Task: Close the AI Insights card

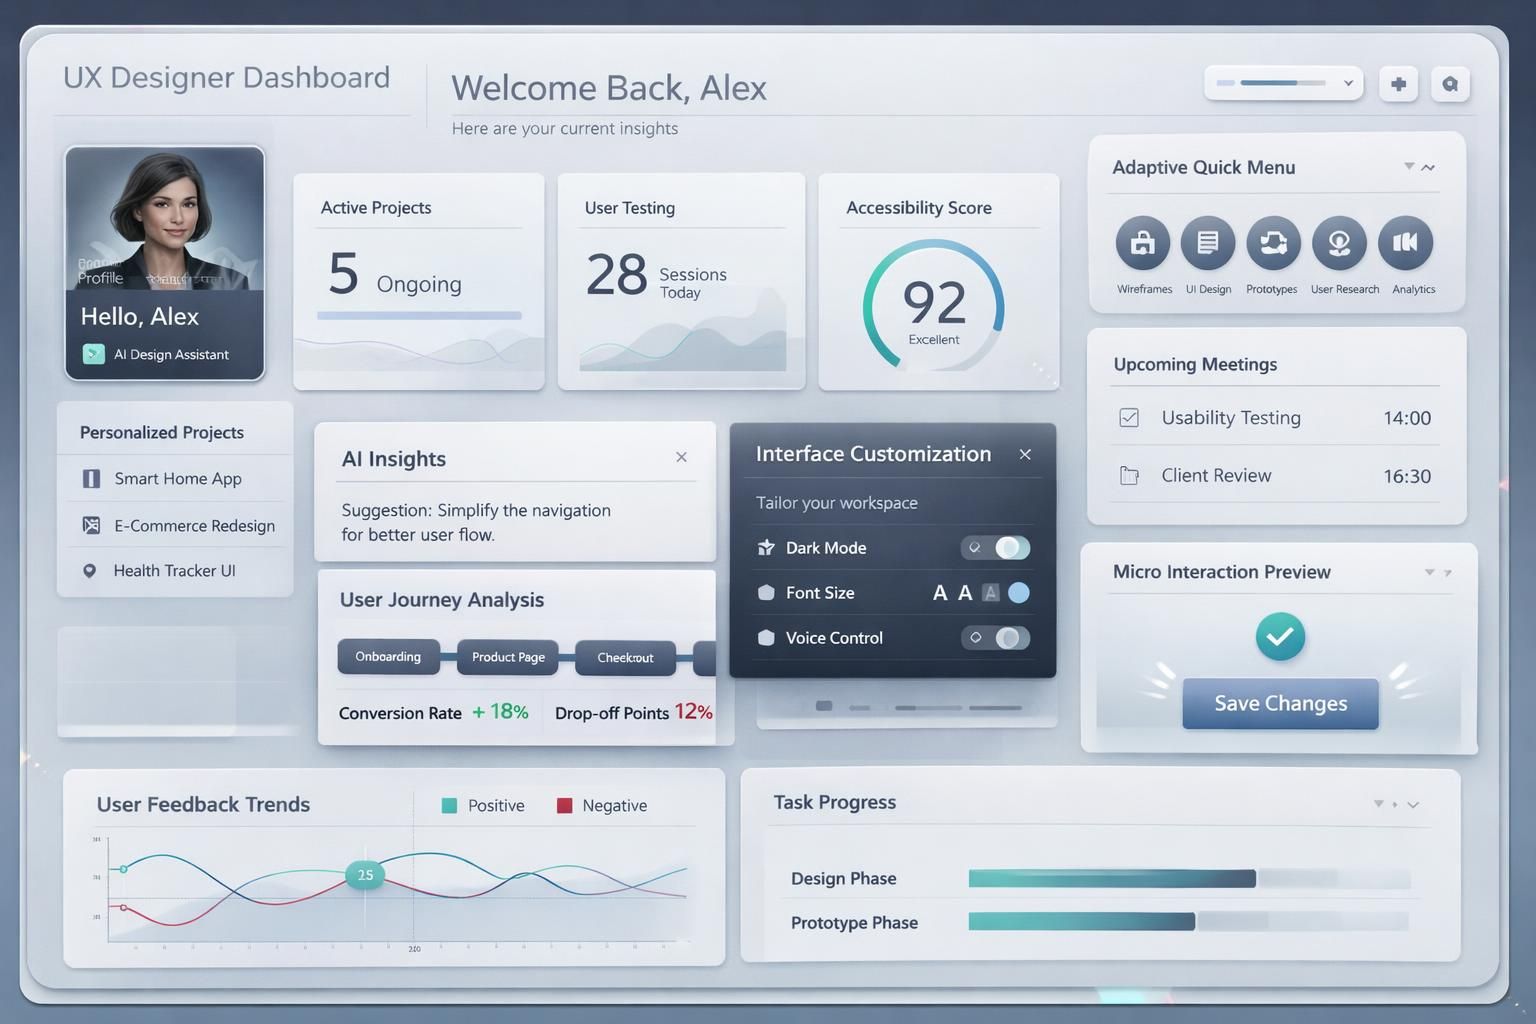Action: [x=681, y=457]
